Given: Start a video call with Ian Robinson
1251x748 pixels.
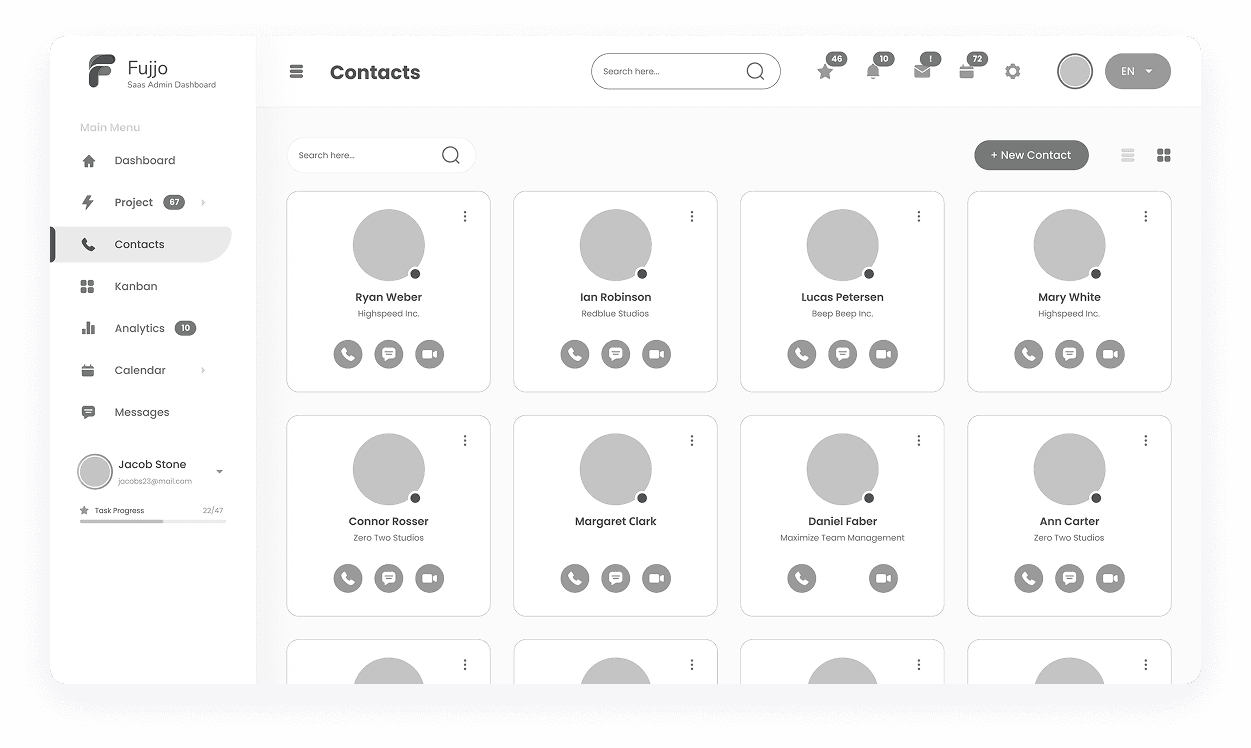Looking at the screenshot, I should point(656,353).
